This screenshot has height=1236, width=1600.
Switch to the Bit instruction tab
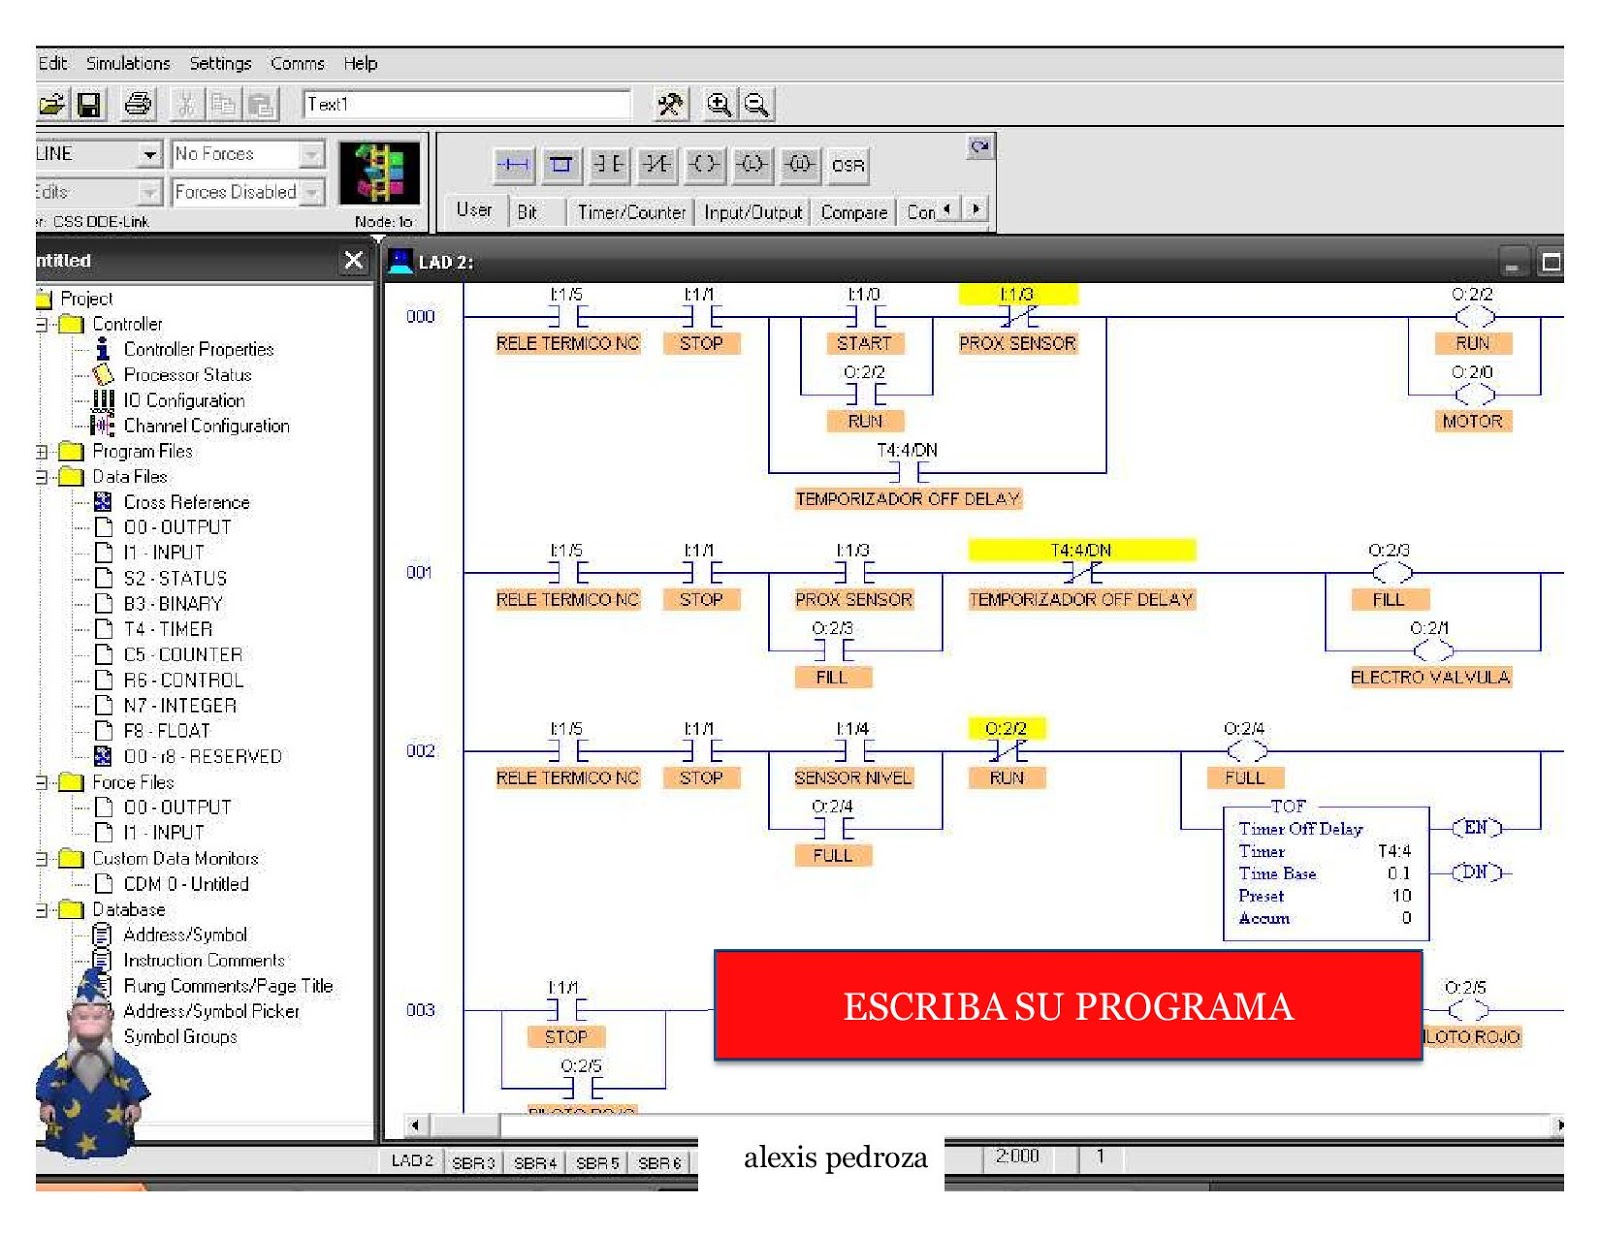pos(531,213)
